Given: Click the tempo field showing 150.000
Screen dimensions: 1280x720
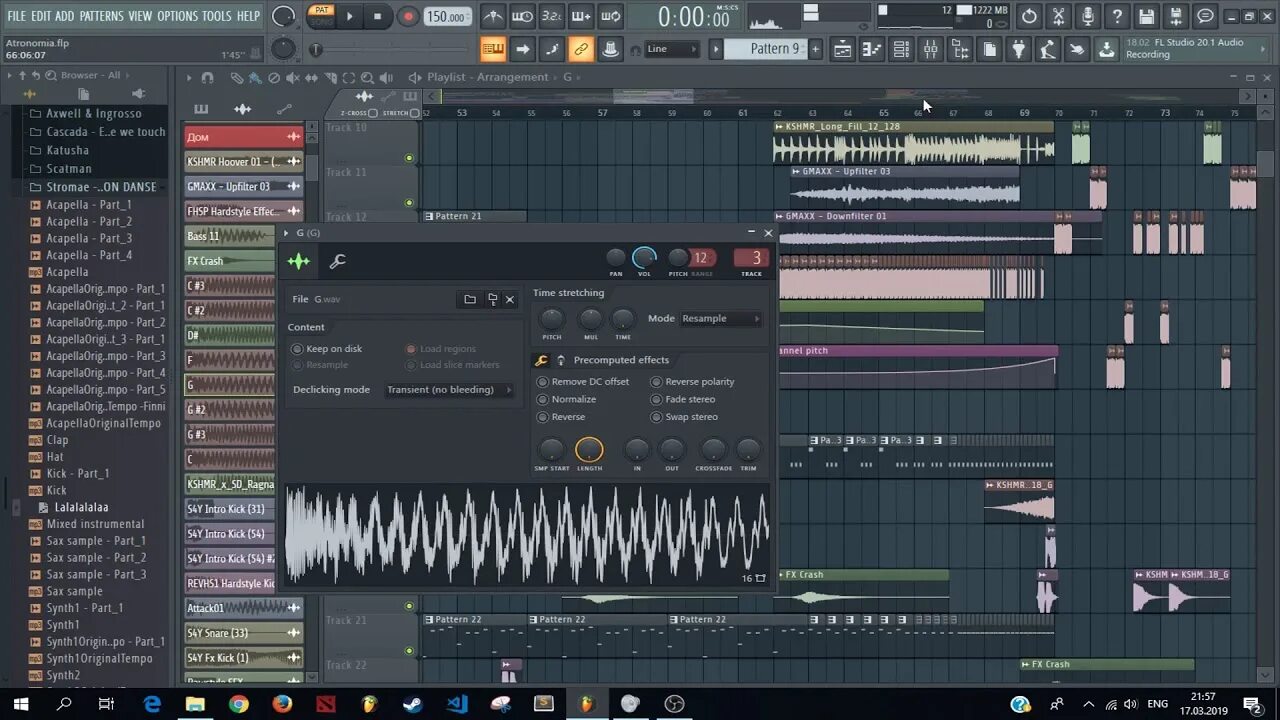Looking at the screenshot, I should coord(446,17).
